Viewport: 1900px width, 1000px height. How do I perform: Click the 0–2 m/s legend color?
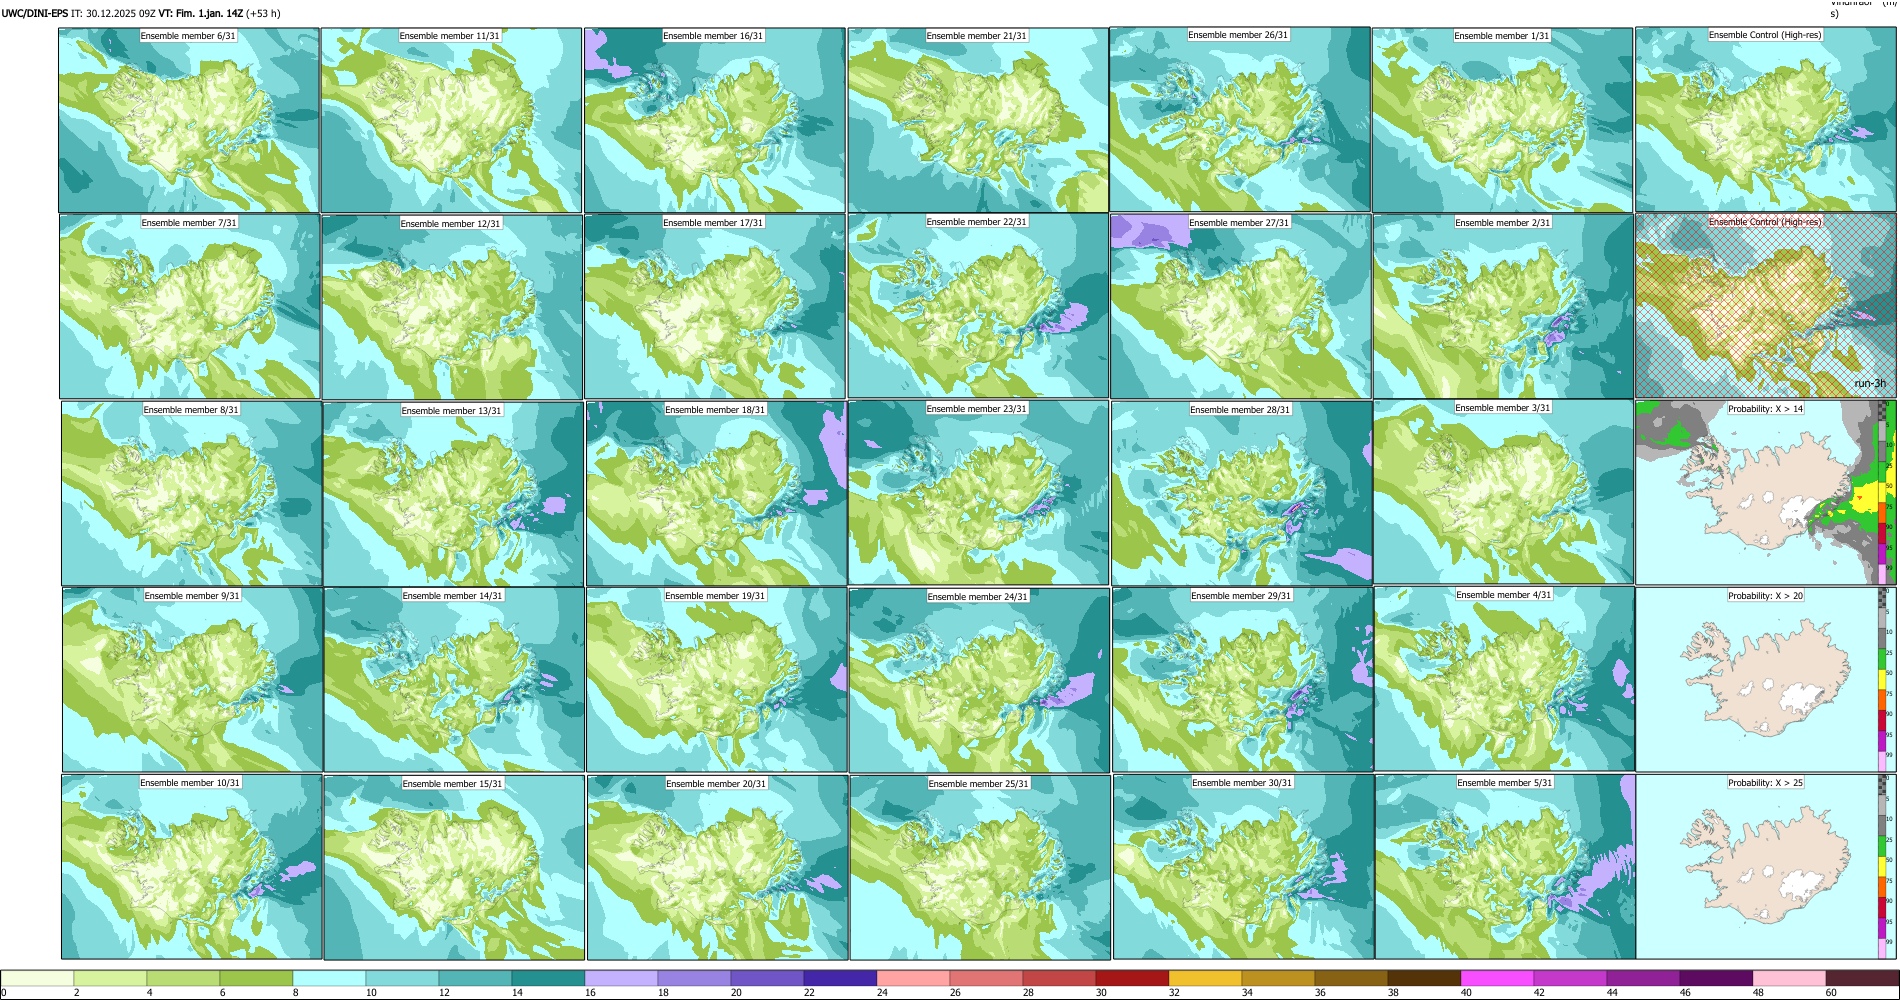pos(37,978)
